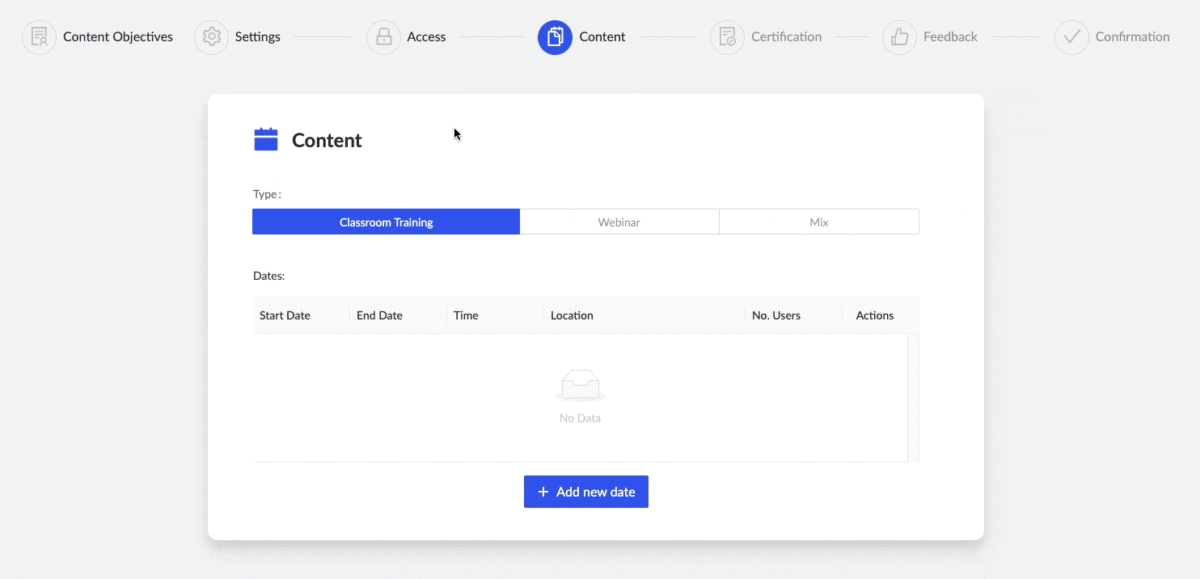Image resolution: width=1200 pixels, height=579 pixels.
Task: Switch to the Webinar content type
Action: point(619,221)
